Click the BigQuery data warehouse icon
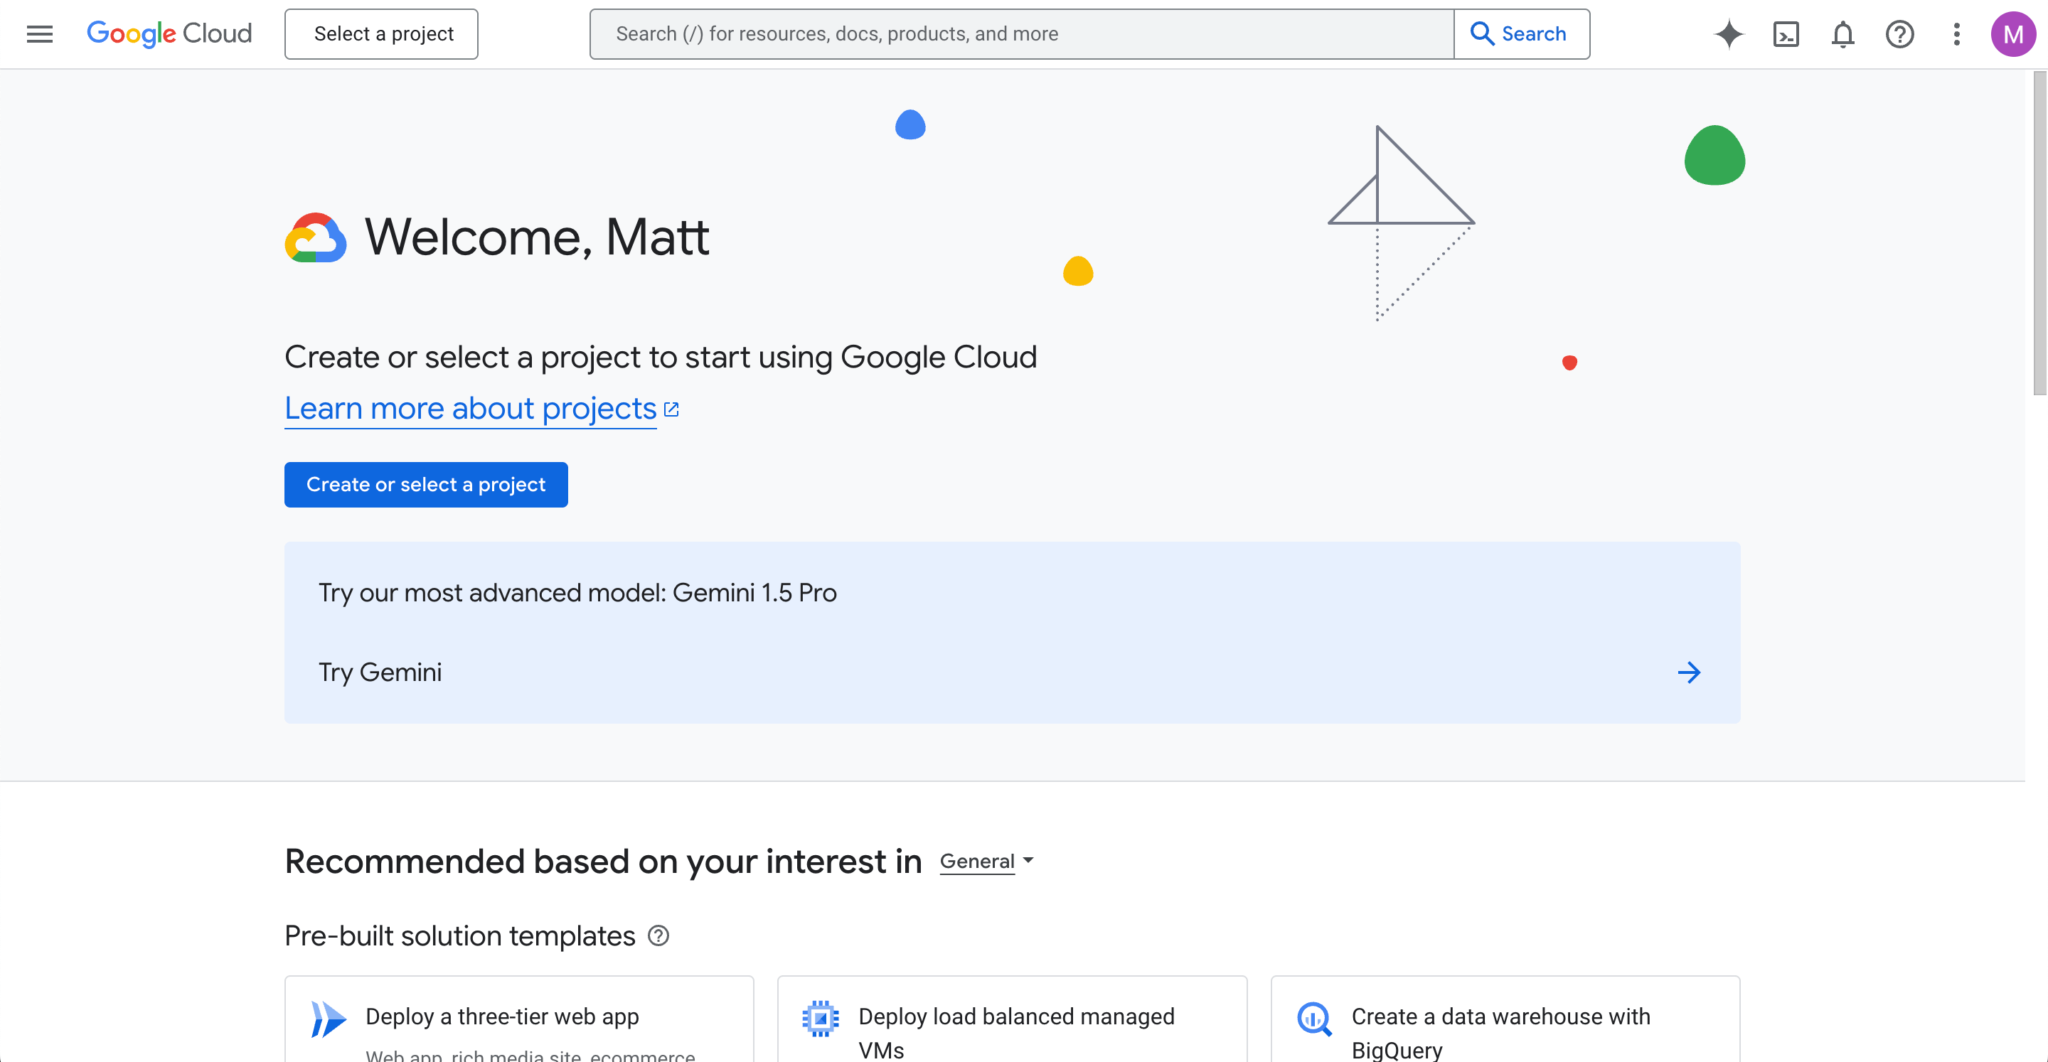The image size is (2048, 1062). (1314, 1019)
